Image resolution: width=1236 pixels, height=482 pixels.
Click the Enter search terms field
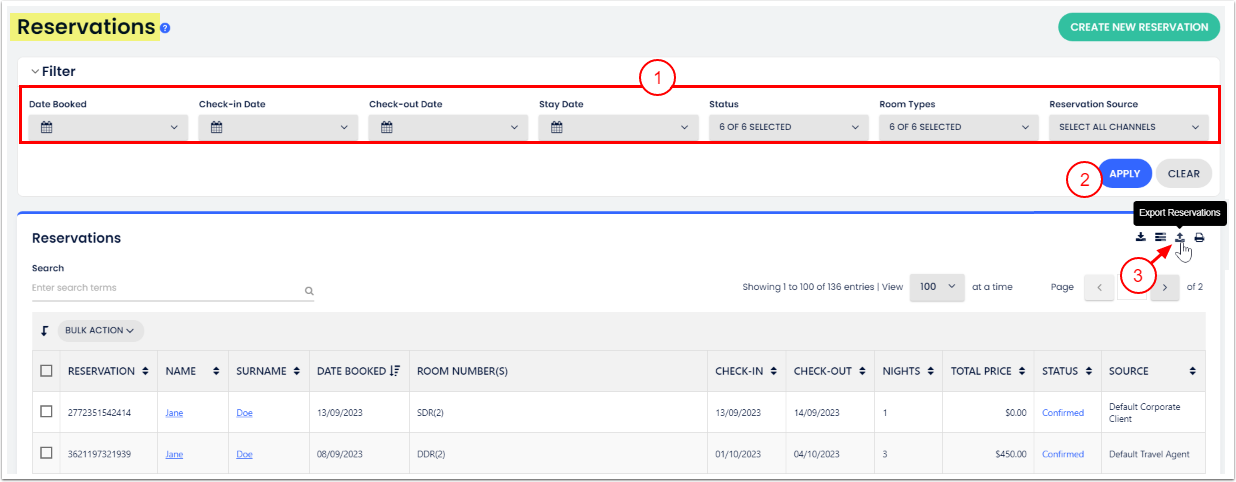(165, 288)
